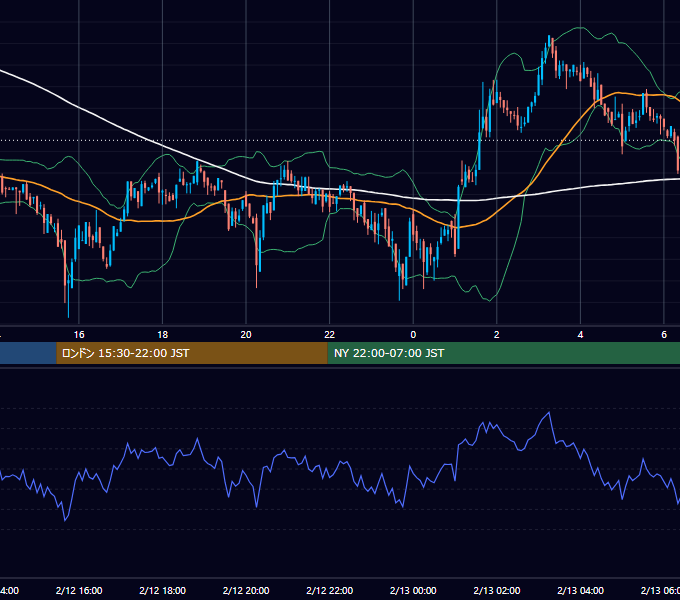Viewport: 680px width, 600px height.
Task: Click the hour label 2 on time axis
Action: pyautogui.click(x=497, y=335)
